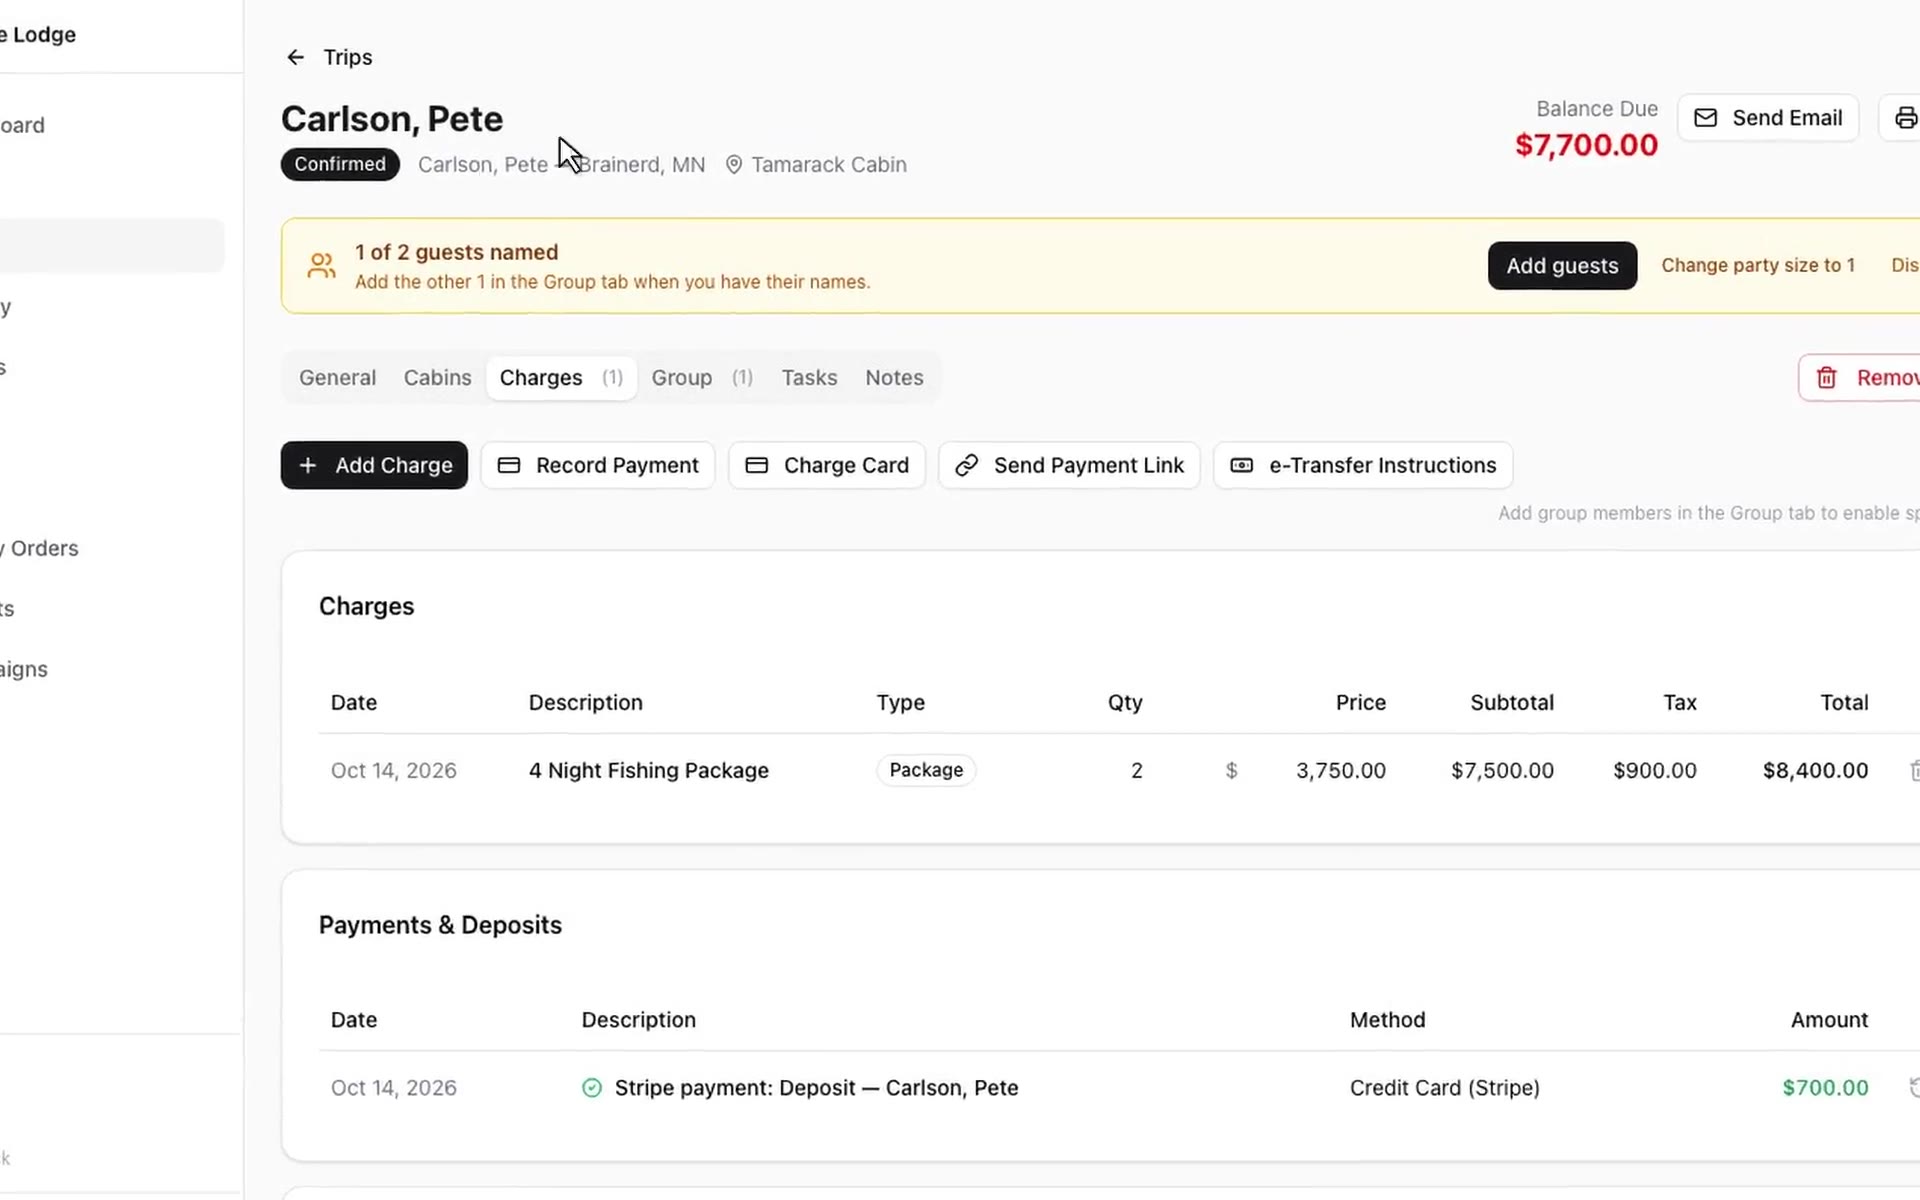Screen dimensions: 1920x1200
Task: Click the Trips breadcrumb link
Action: coord(347,57)
